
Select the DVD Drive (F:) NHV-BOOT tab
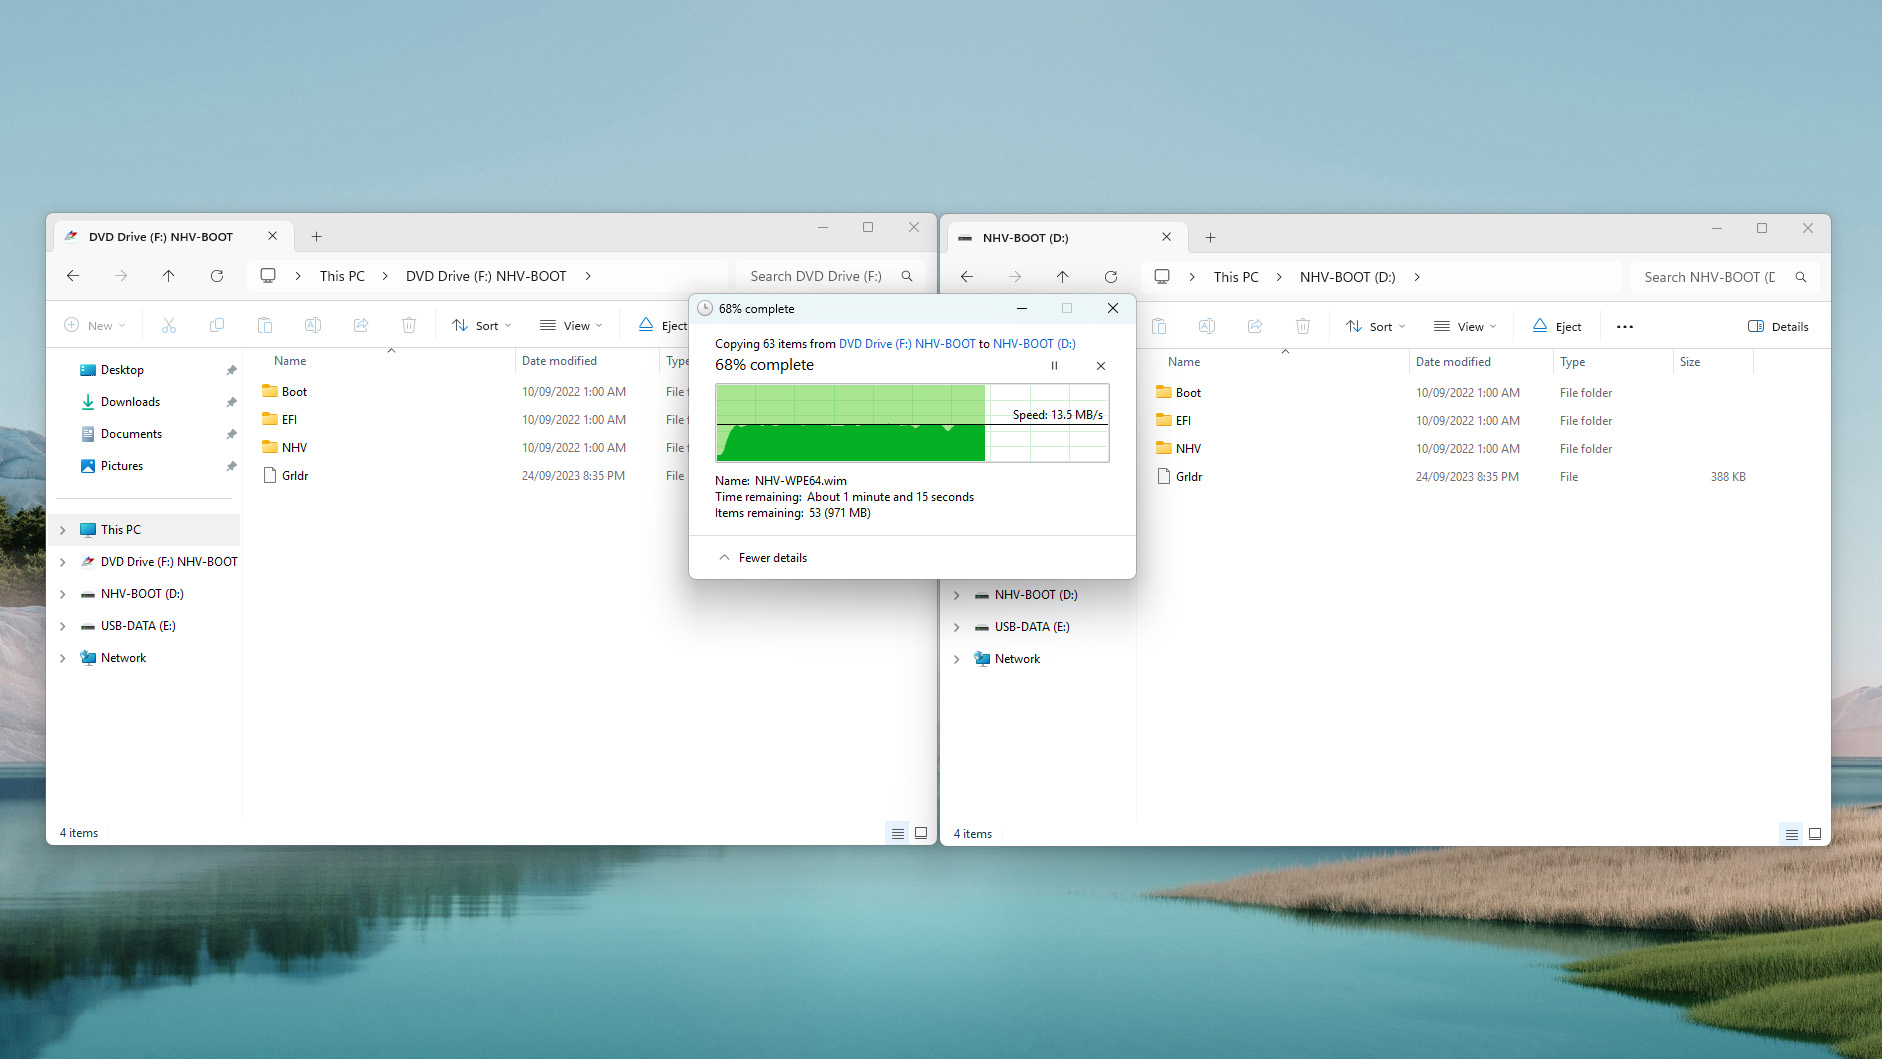pos(161,237)
